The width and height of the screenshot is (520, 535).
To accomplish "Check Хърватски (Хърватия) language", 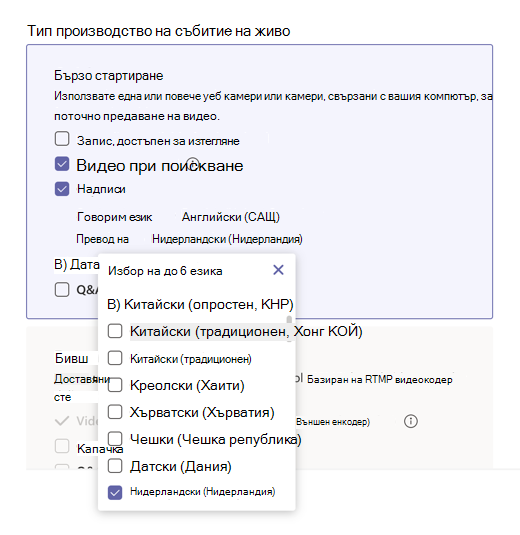I will coord(115,412).
